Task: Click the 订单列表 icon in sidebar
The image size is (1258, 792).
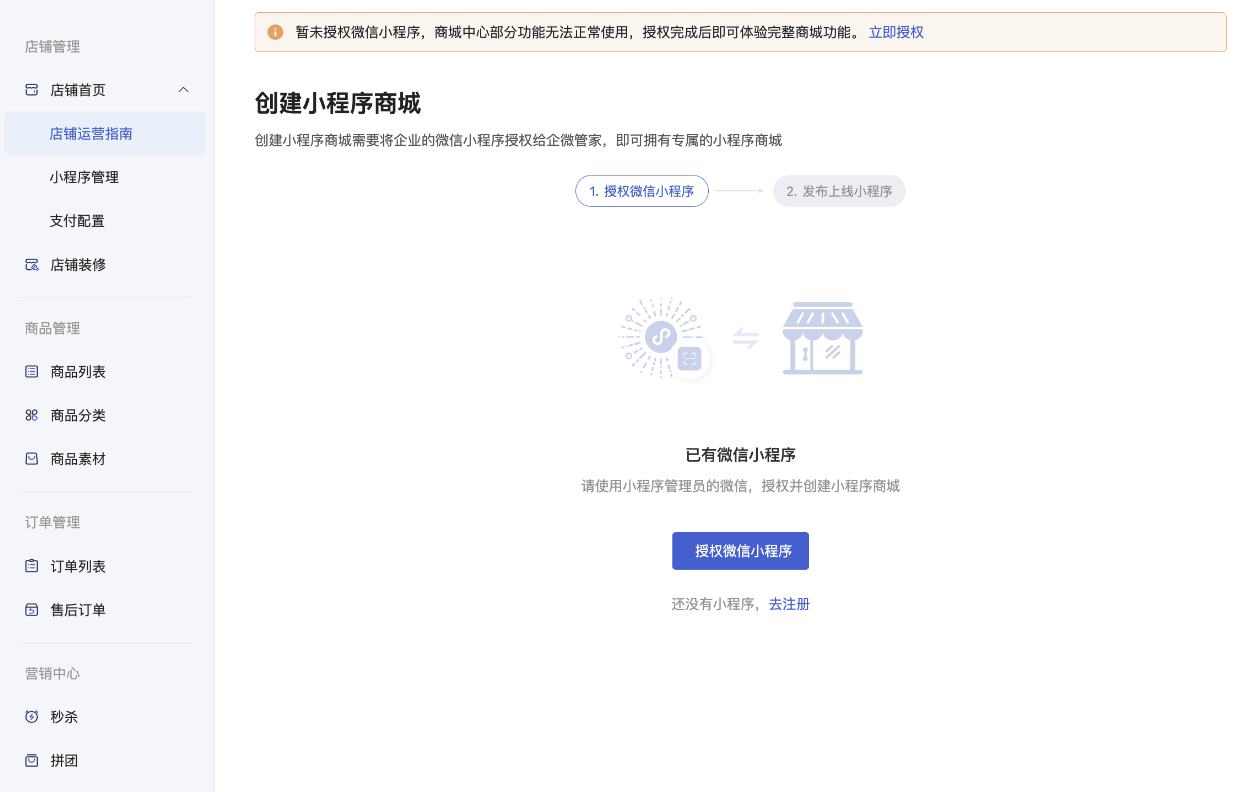Action: click(x=32, y=566)
